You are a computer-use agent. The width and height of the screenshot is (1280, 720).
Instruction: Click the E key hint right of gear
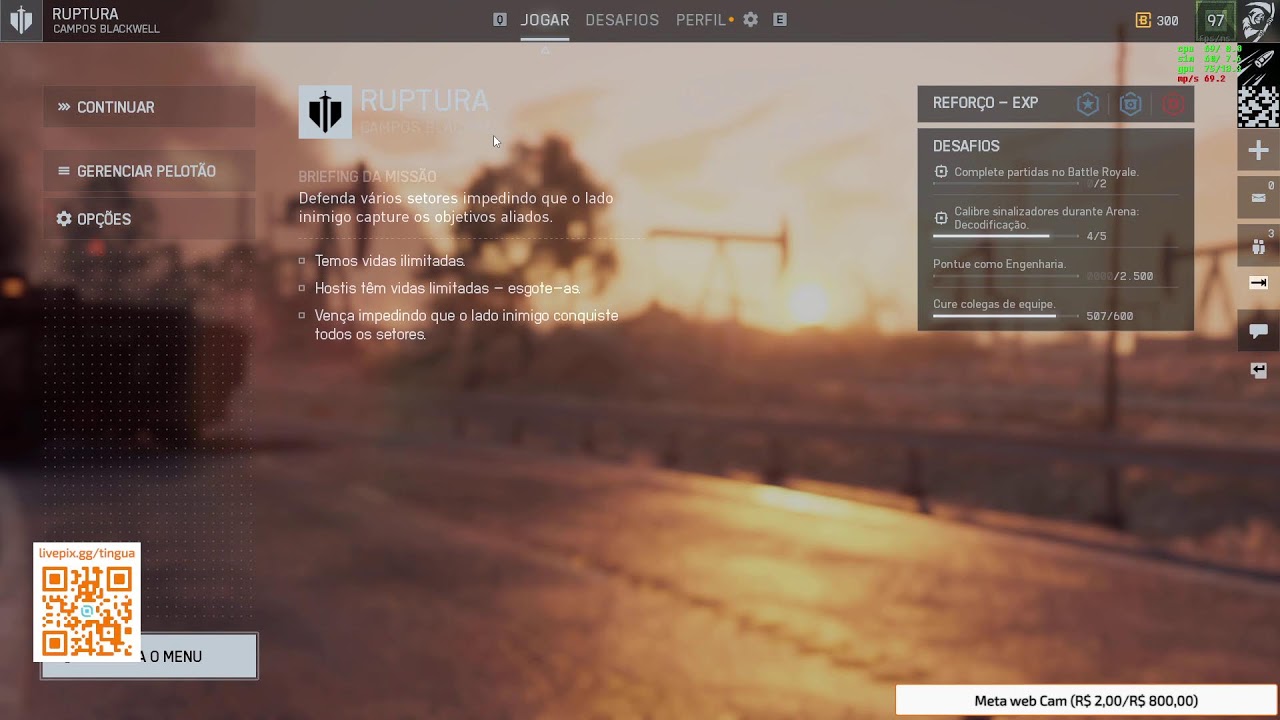coord(780,20)
